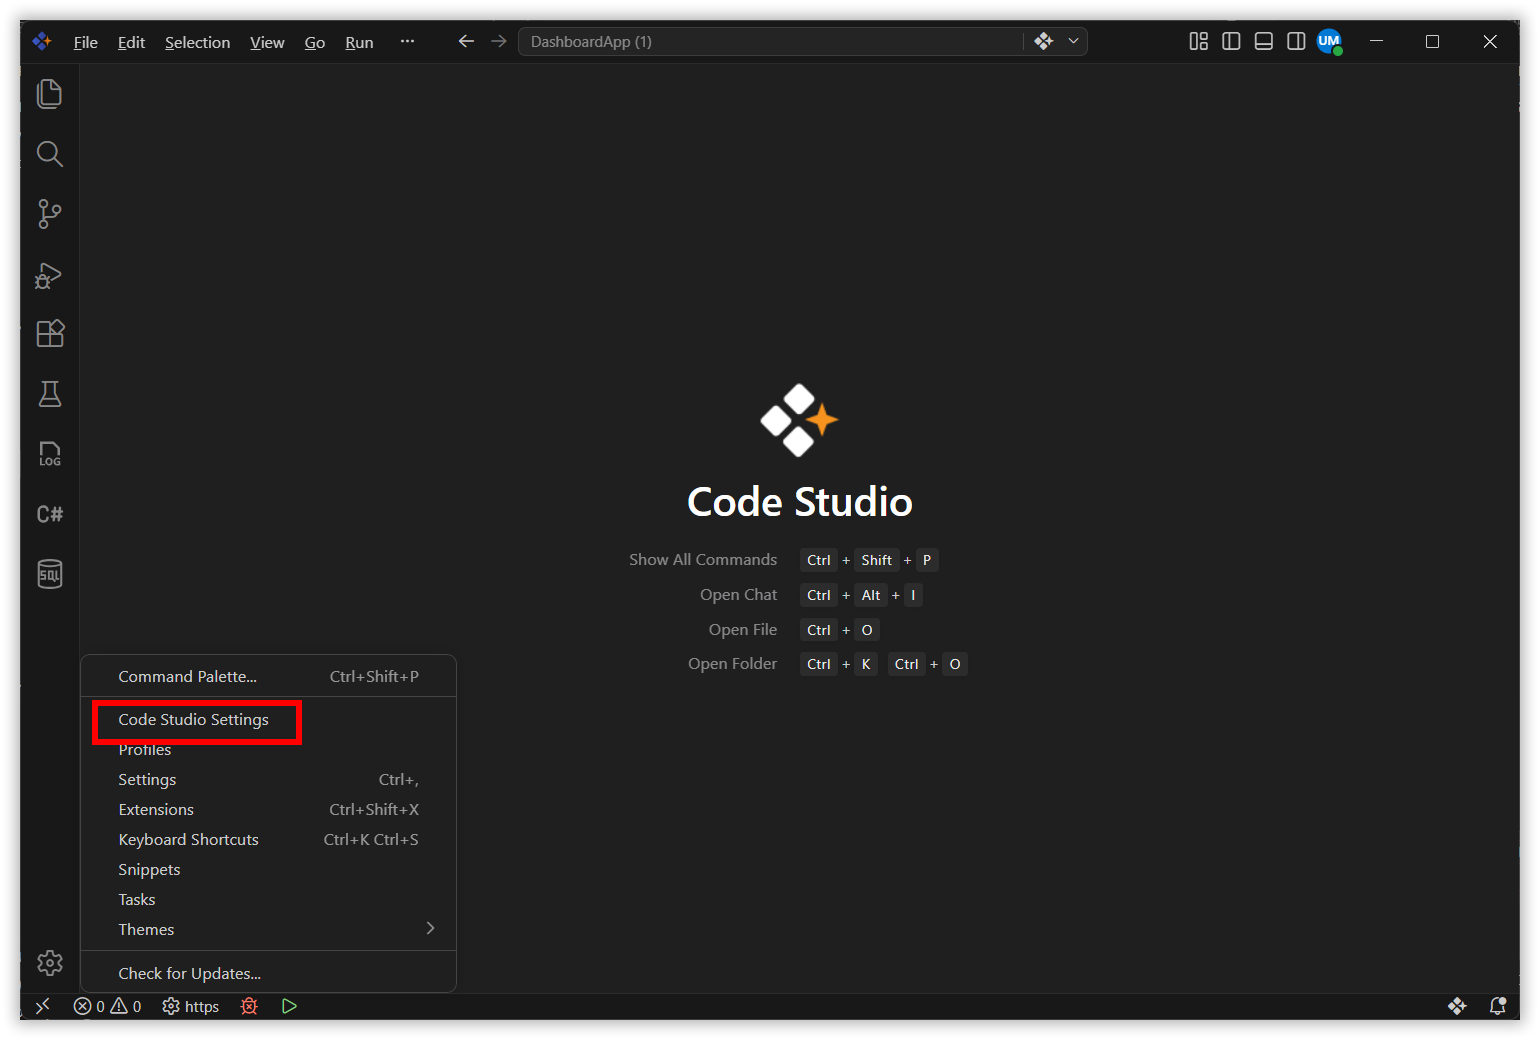Open the LOG file viewer icon
Screen dimensions: 1540x1040
point(49,454)
